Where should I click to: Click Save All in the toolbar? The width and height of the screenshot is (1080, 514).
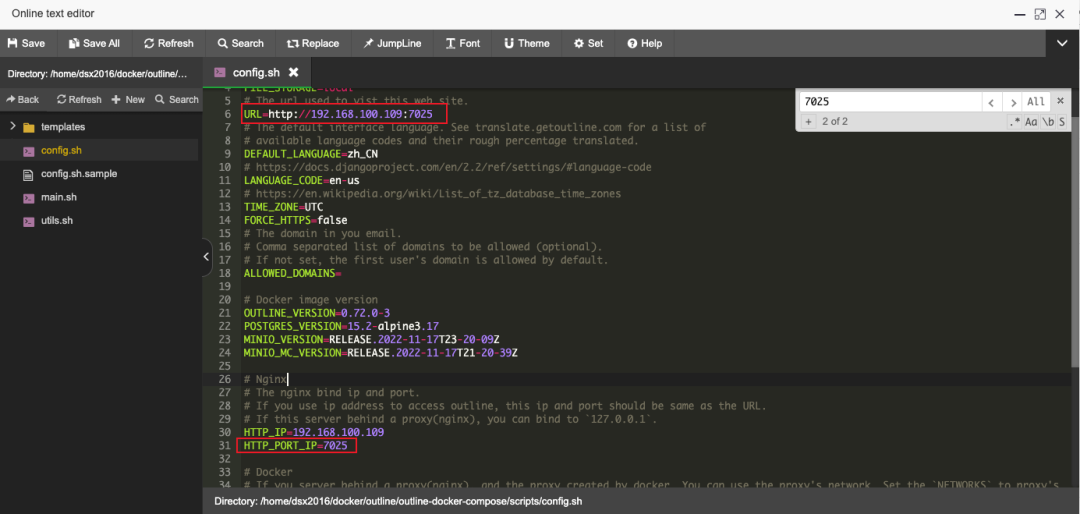94,43
